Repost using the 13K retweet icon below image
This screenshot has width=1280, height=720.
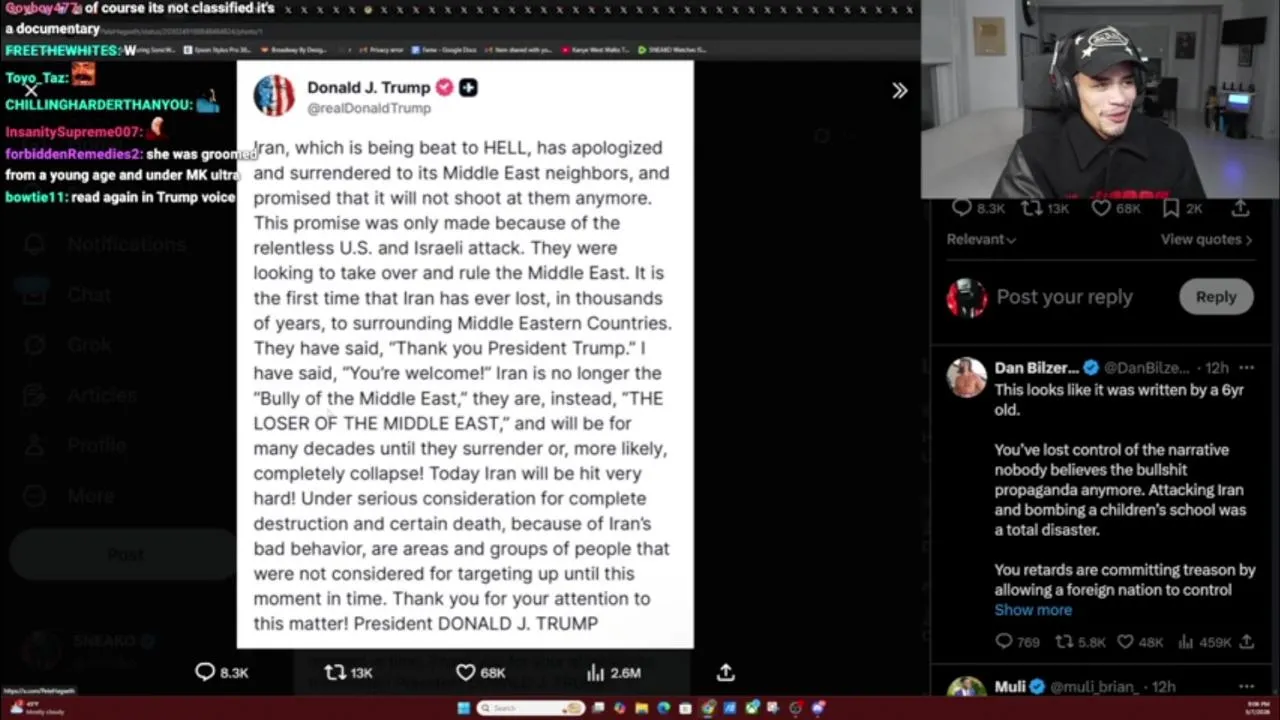click(x=335, y=672)
